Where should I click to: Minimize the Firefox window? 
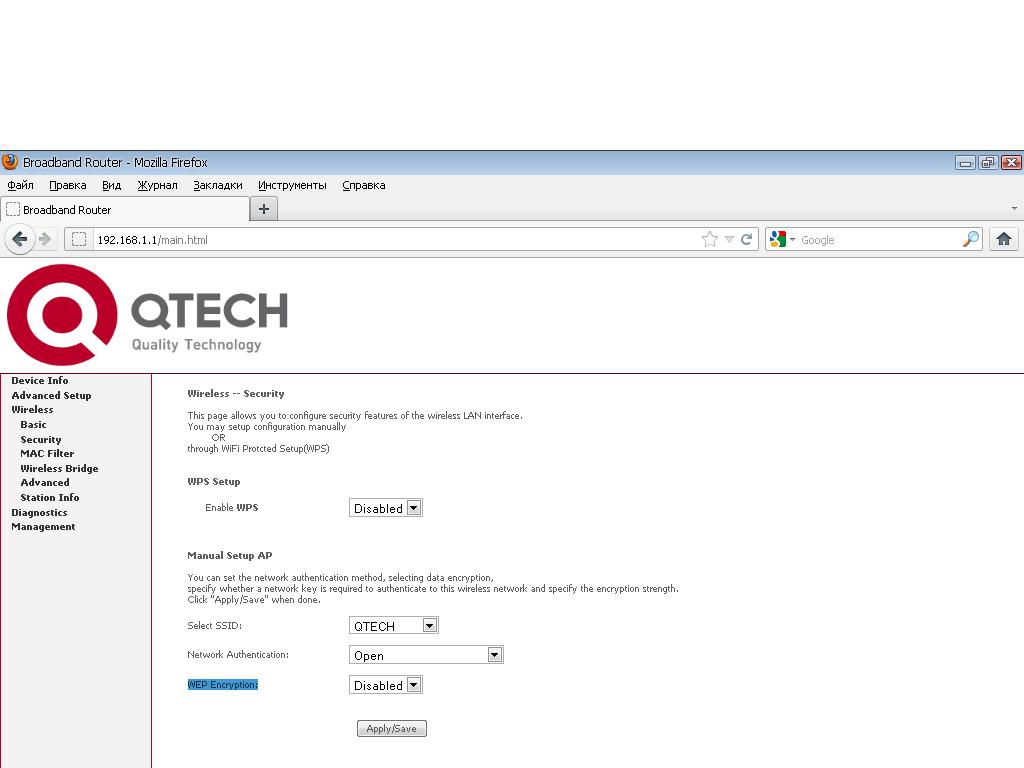pyautogui.click(x=965, y=163)
